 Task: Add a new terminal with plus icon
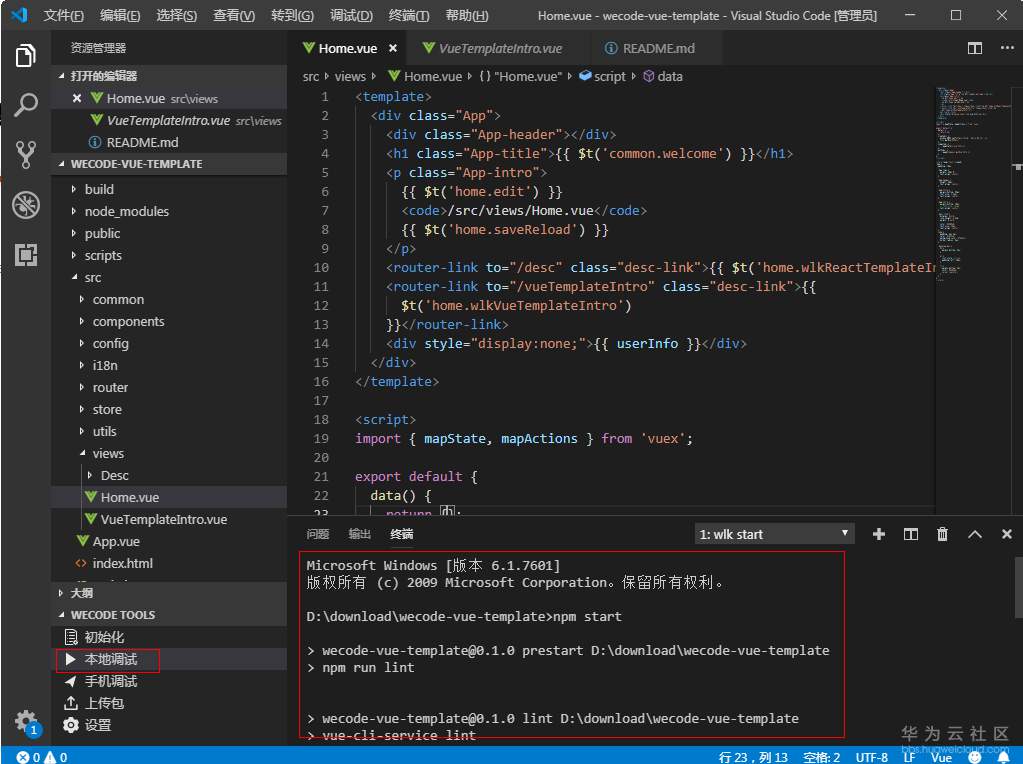click(x=879, y=534)
